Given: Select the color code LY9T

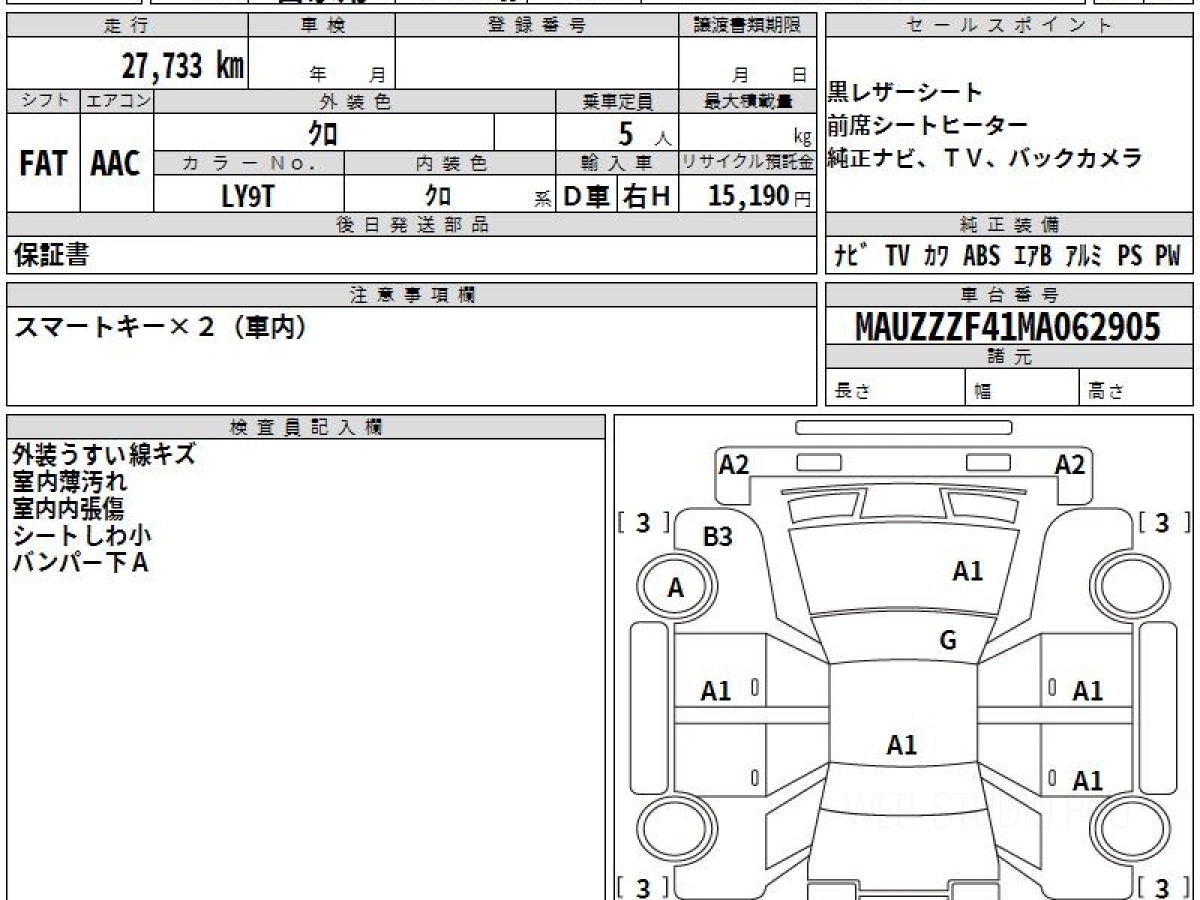Looking at the screenshot, I should 247,196.
